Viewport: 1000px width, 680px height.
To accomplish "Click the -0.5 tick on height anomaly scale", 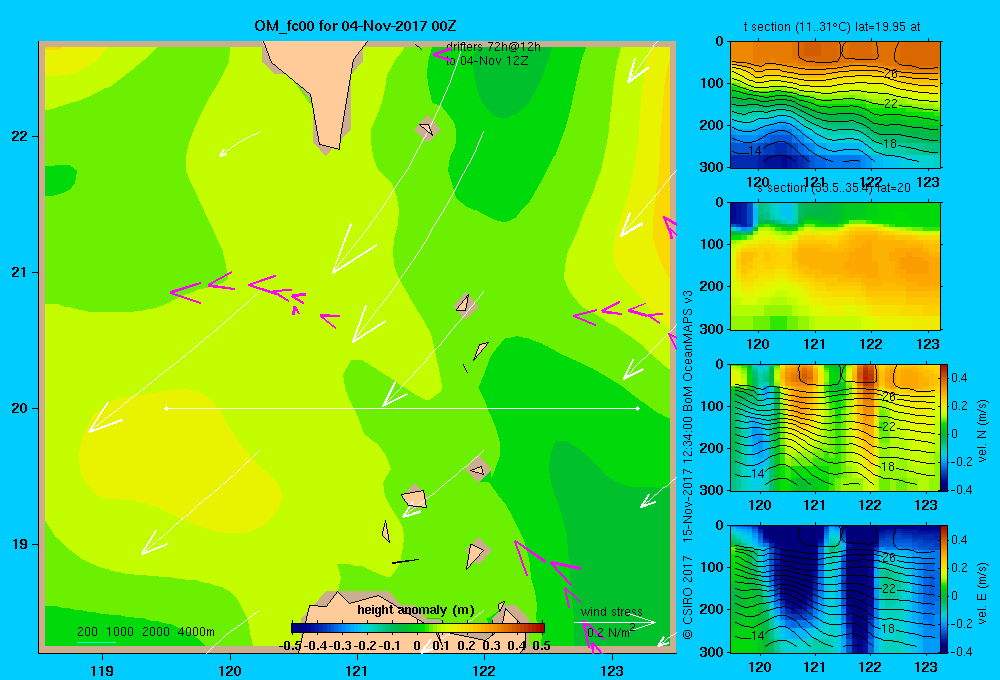I will (x=290, y=646).
